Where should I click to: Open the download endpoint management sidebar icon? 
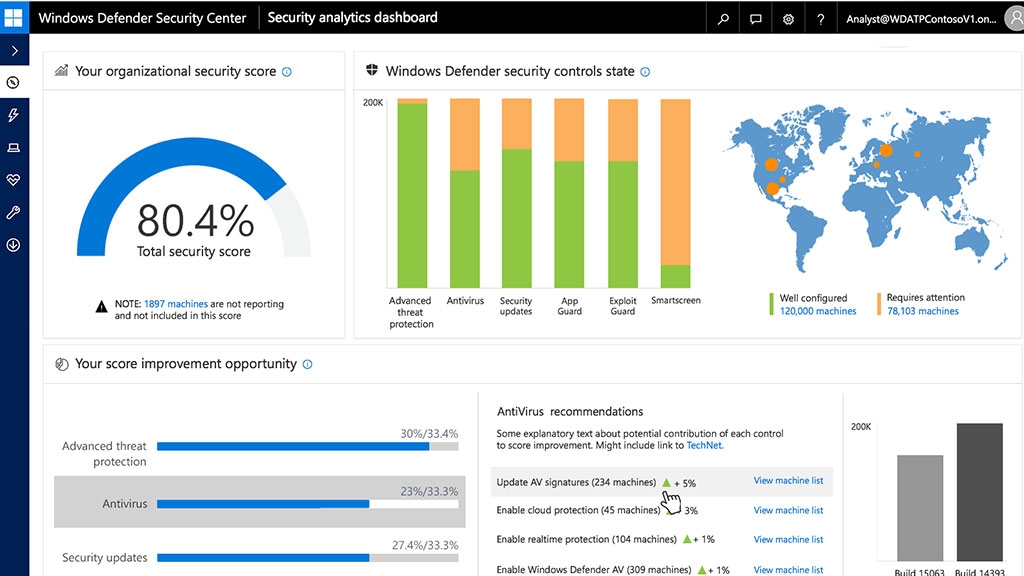coord(13,245)
